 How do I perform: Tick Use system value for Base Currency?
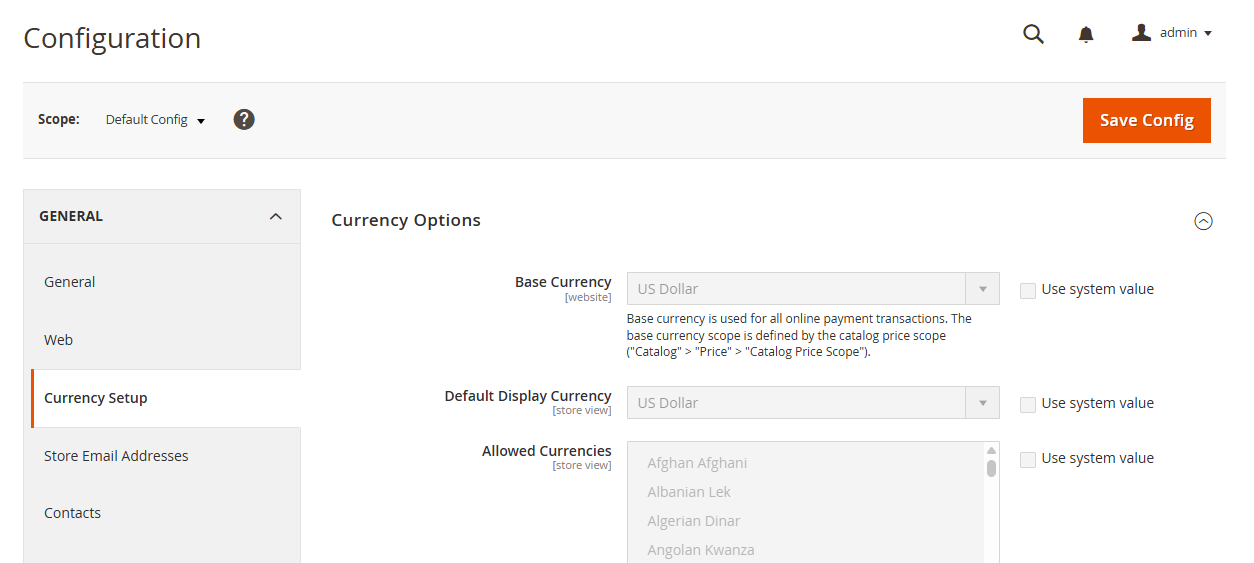pos(1028,290)
